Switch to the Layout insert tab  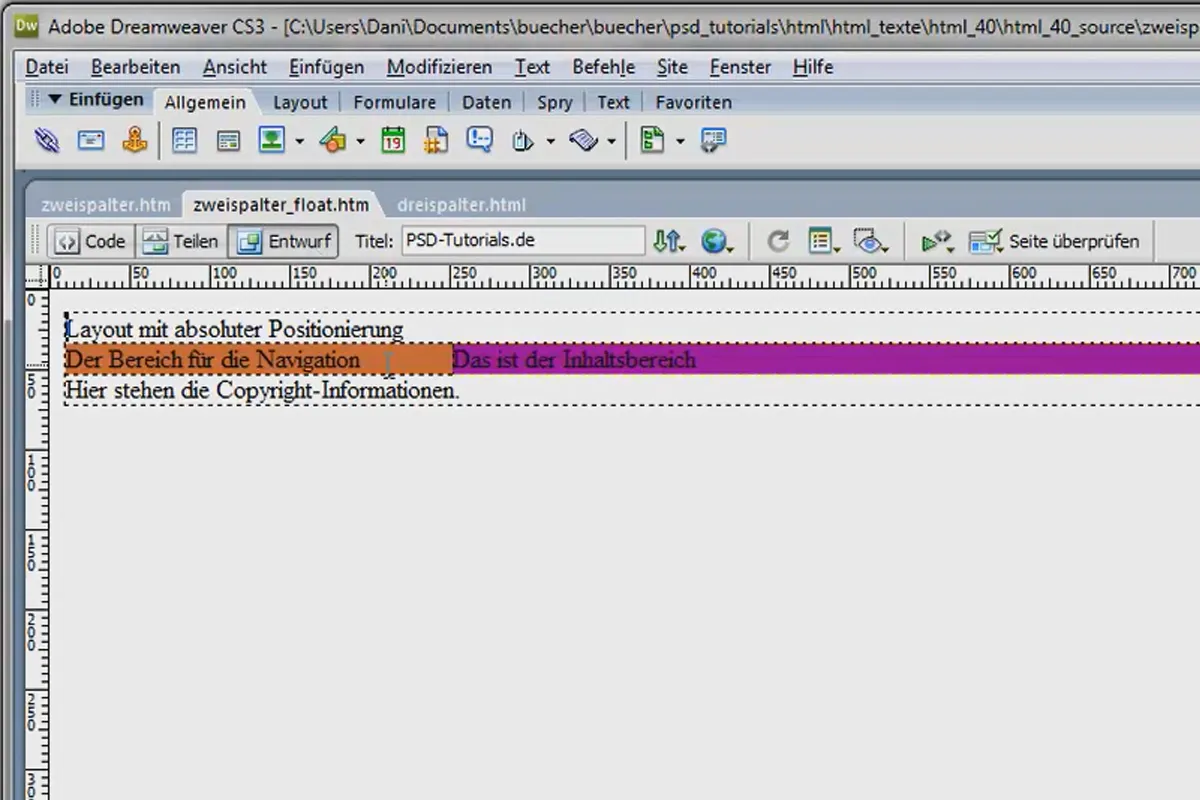pyautogui.click(x=300, y=102)
